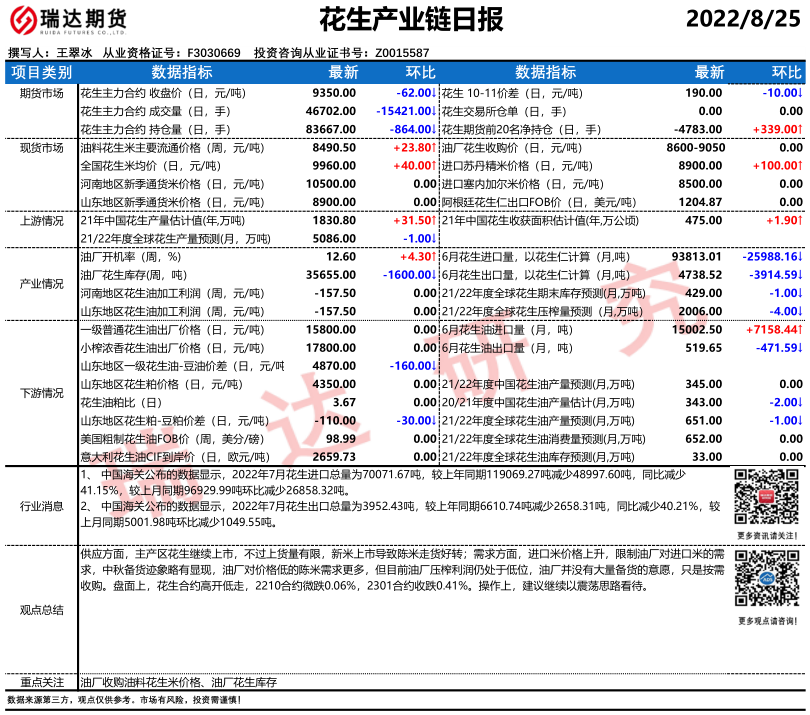
Task: Click the Ruida Futures logo
Action: (67, 21)
